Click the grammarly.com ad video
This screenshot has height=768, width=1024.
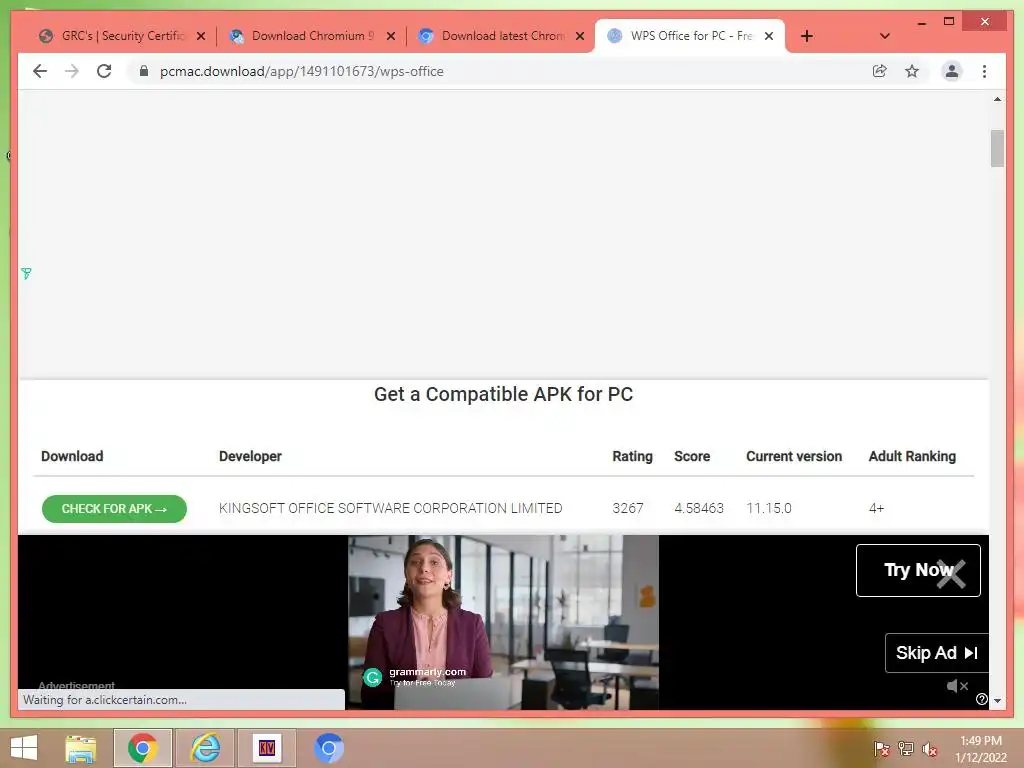point(503,622)
